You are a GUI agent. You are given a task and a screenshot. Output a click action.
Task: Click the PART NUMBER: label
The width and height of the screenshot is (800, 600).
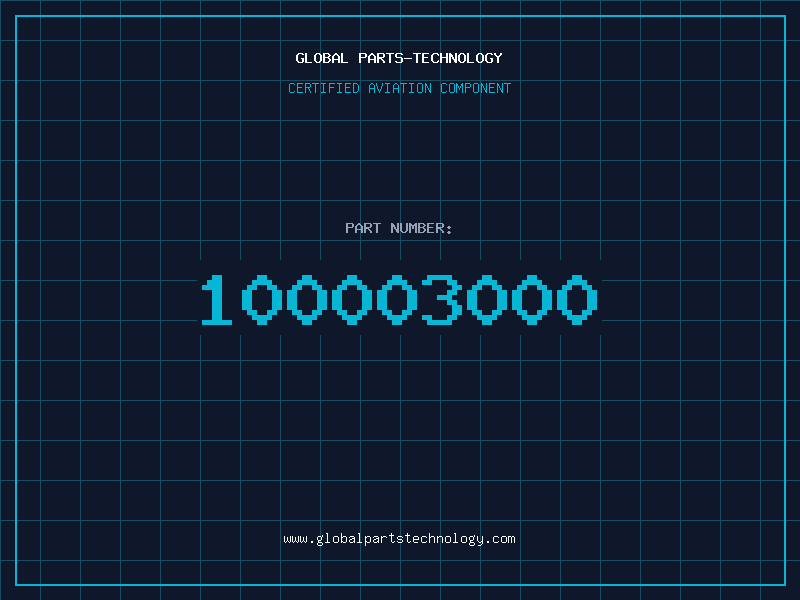click(399, 228)
